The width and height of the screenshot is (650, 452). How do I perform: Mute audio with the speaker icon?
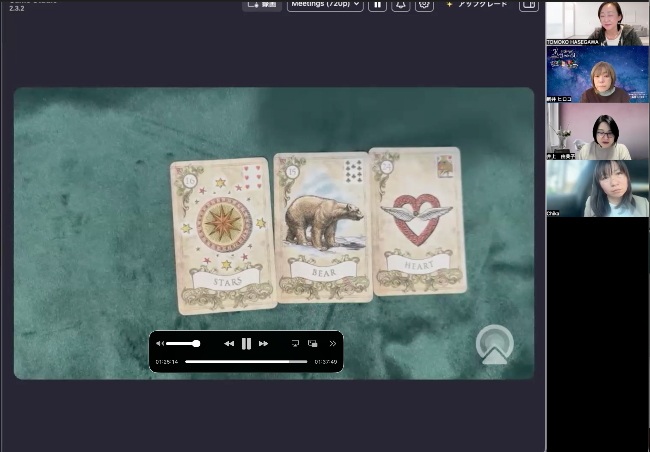pos(159,343)
